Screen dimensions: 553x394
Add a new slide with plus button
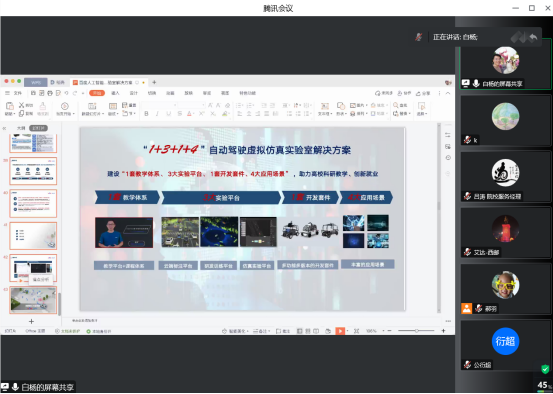click(31, 321)
